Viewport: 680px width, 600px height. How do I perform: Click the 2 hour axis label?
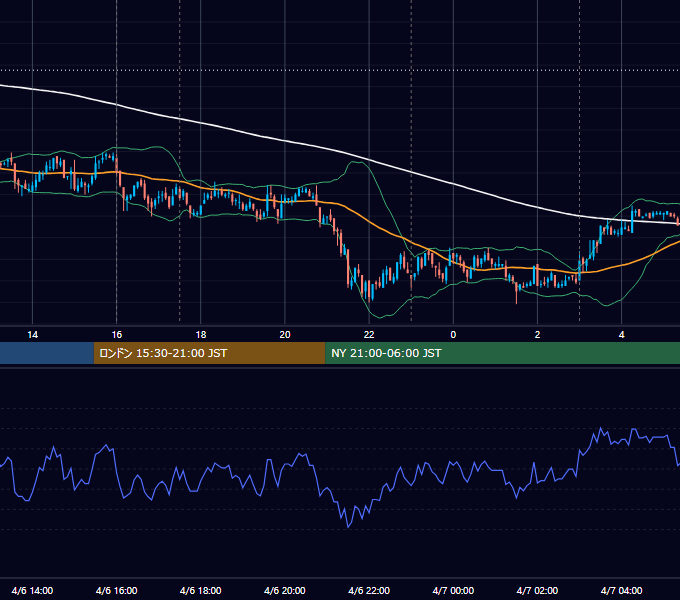coord(537,335)
